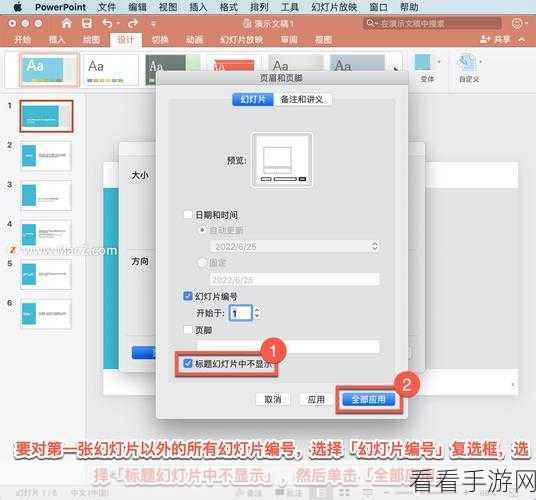Select the 固定 radio button
This screenshot has height=500, width=536.
[x=202, y=263]
